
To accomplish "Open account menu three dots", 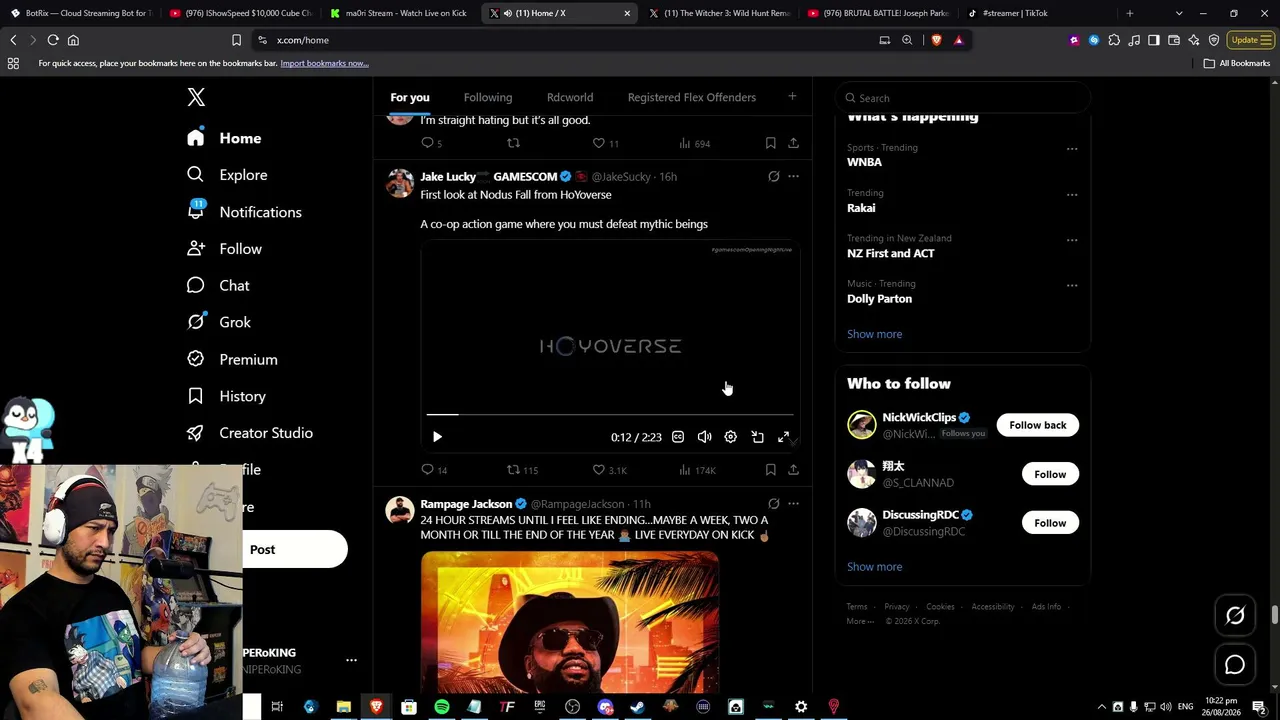I will pos(351,661).
